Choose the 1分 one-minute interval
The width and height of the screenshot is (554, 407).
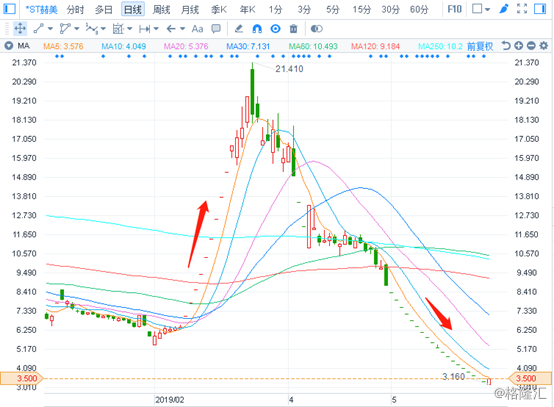click(x=276, y=10)
